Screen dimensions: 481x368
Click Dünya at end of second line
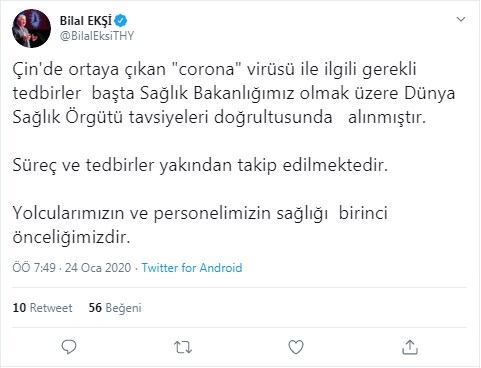coord(430,93)
